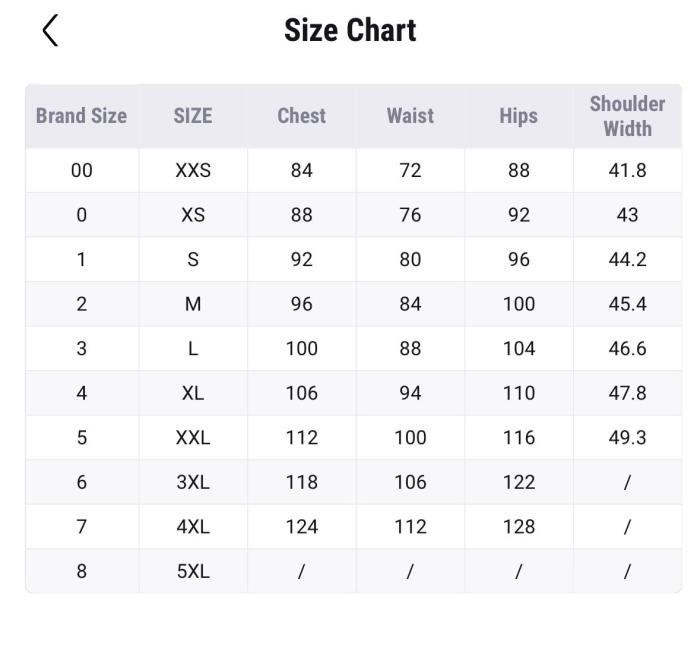Click the 5XL size cell
Image resolution: width=700 pixels, height=645 pixels.
193,572
